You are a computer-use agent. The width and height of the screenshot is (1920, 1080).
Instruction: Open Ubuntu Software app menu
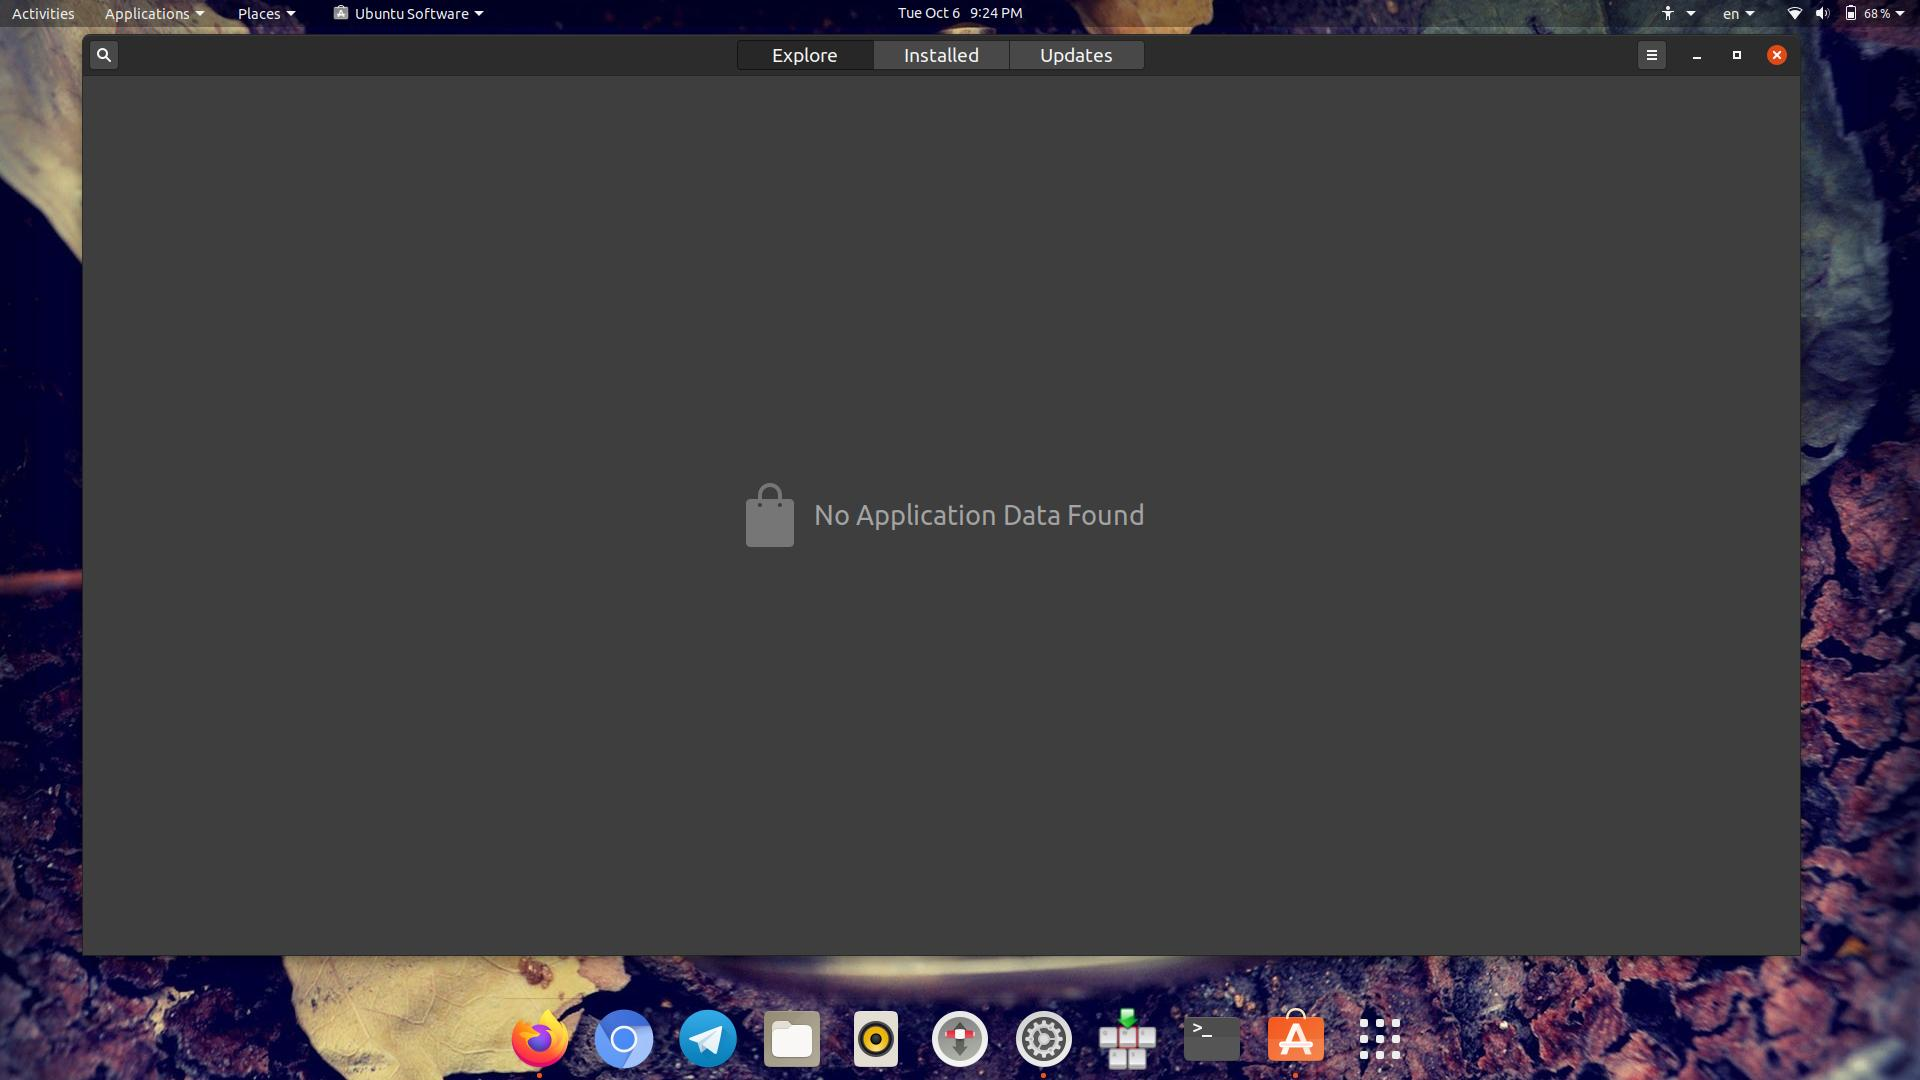409,13
